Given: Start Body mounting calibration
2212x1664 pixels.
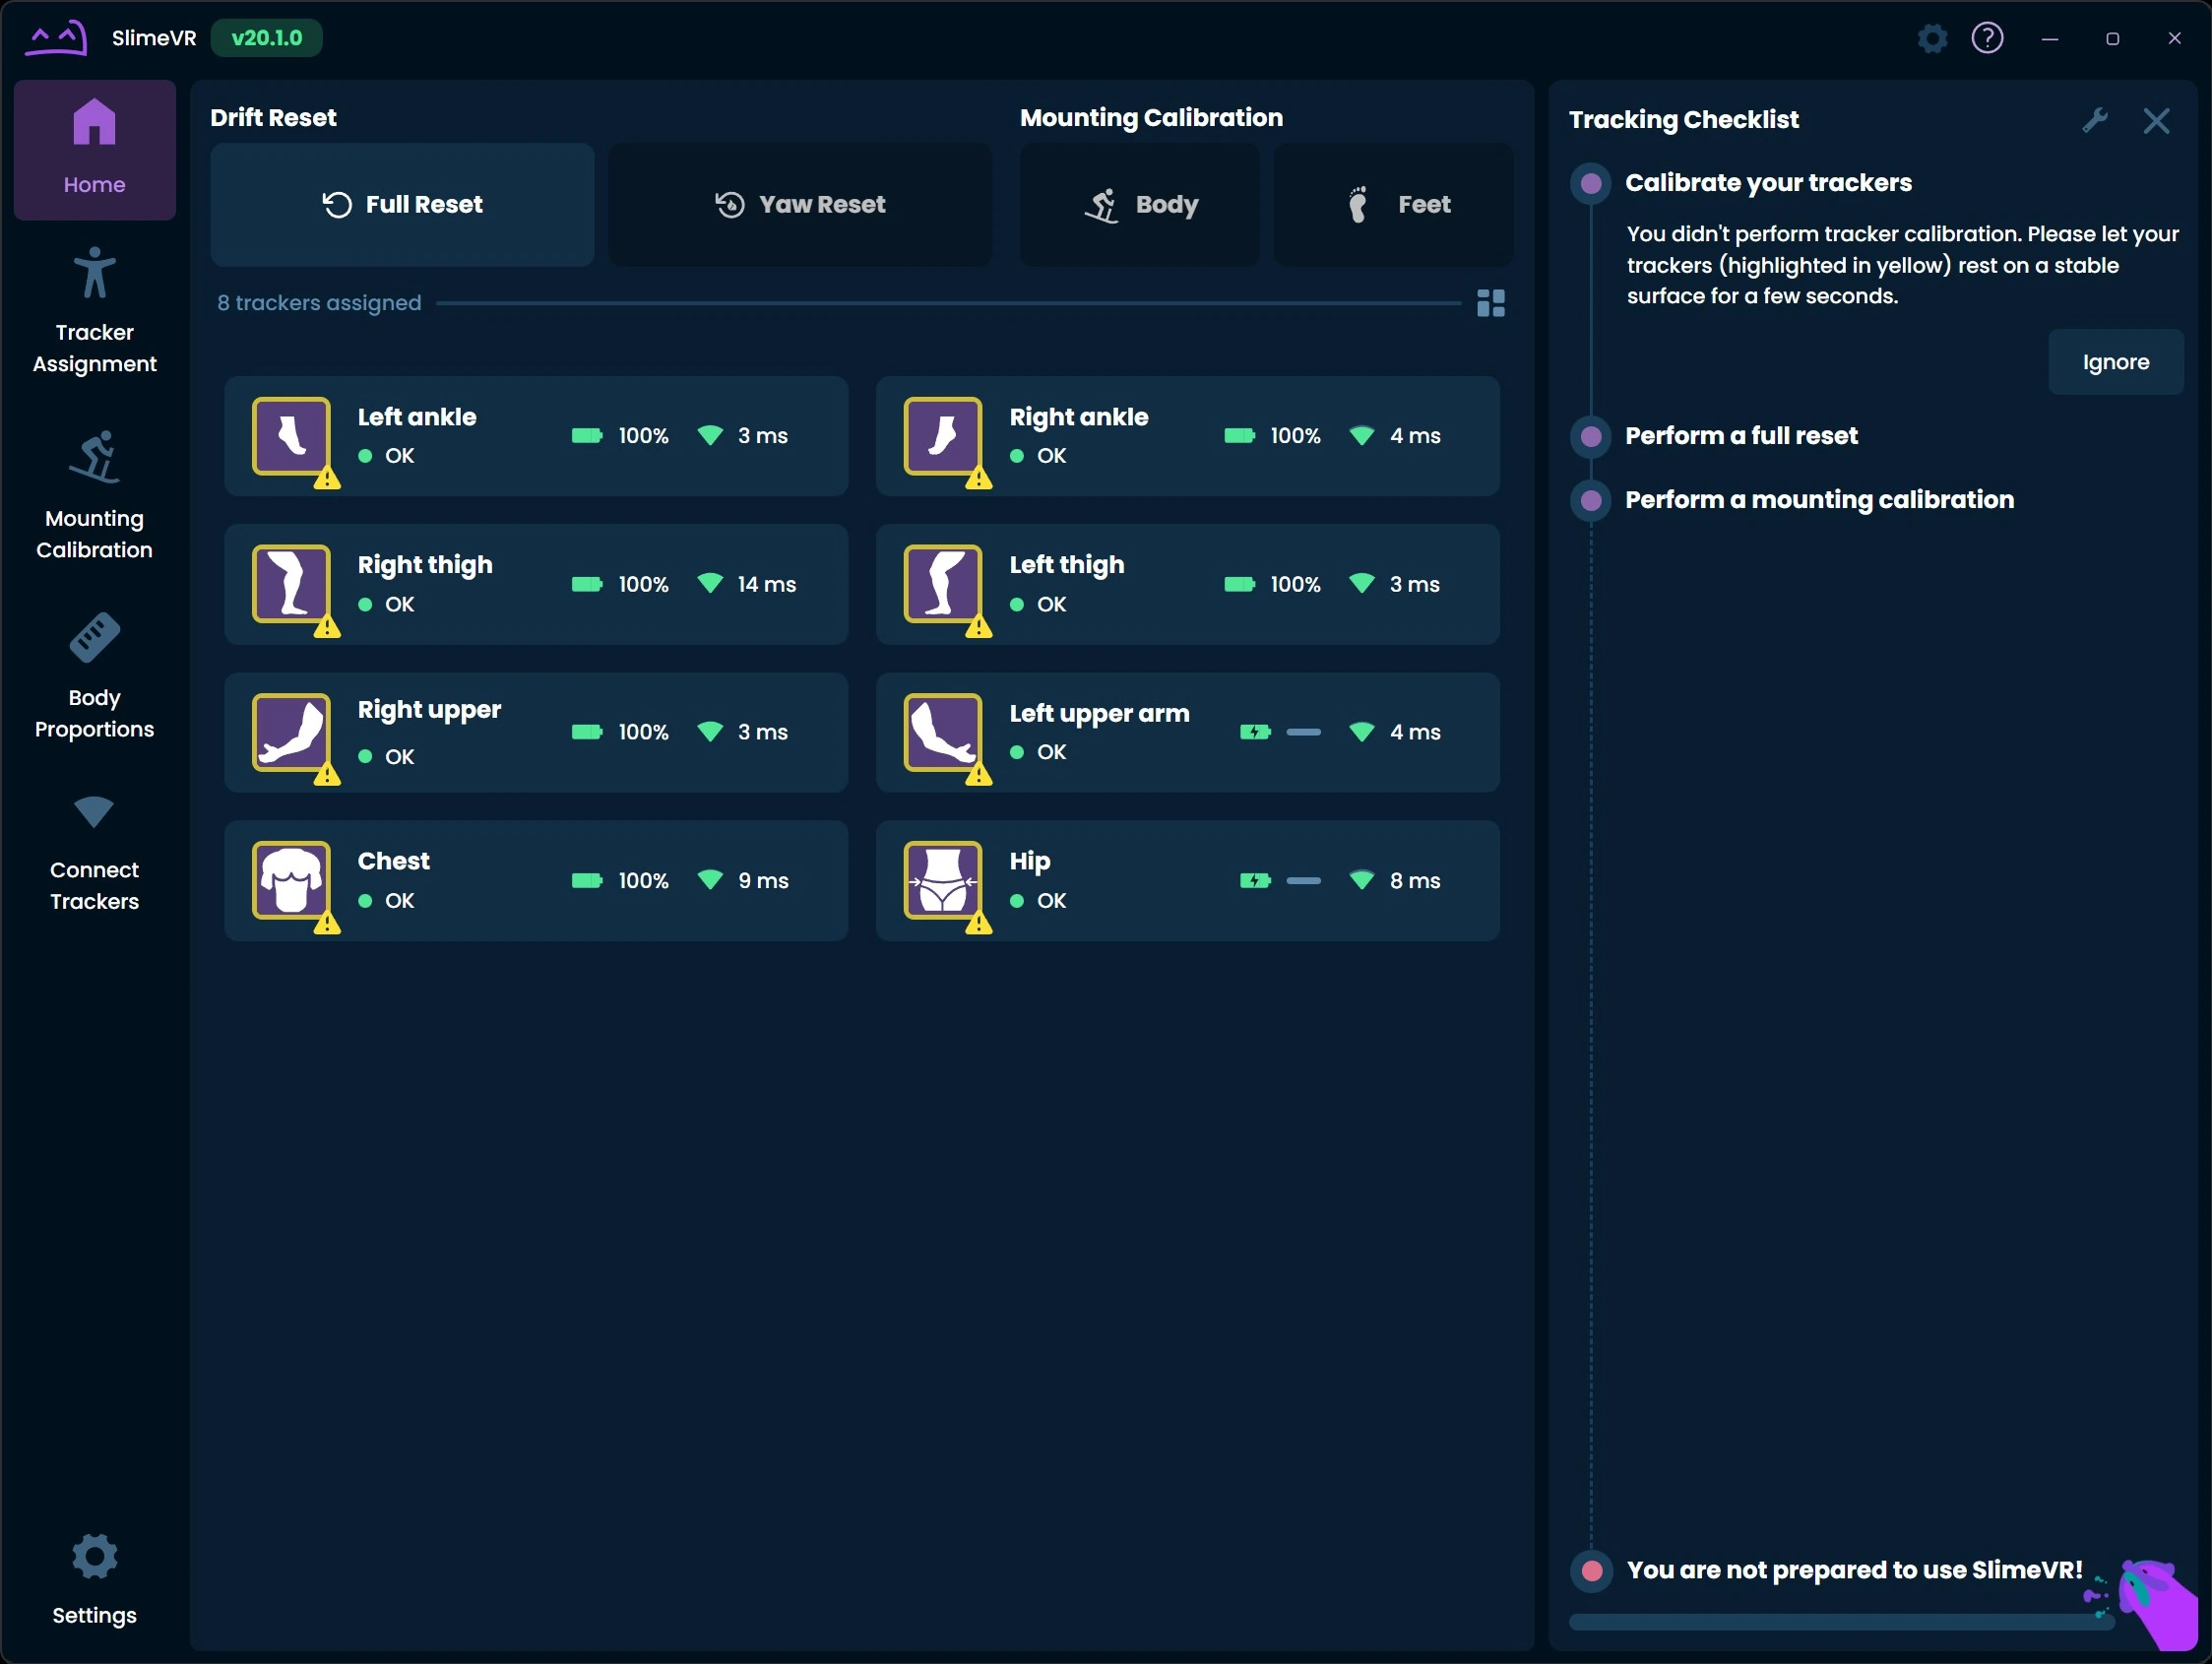Looking at the screenshot, I should tap(1140, 205).
